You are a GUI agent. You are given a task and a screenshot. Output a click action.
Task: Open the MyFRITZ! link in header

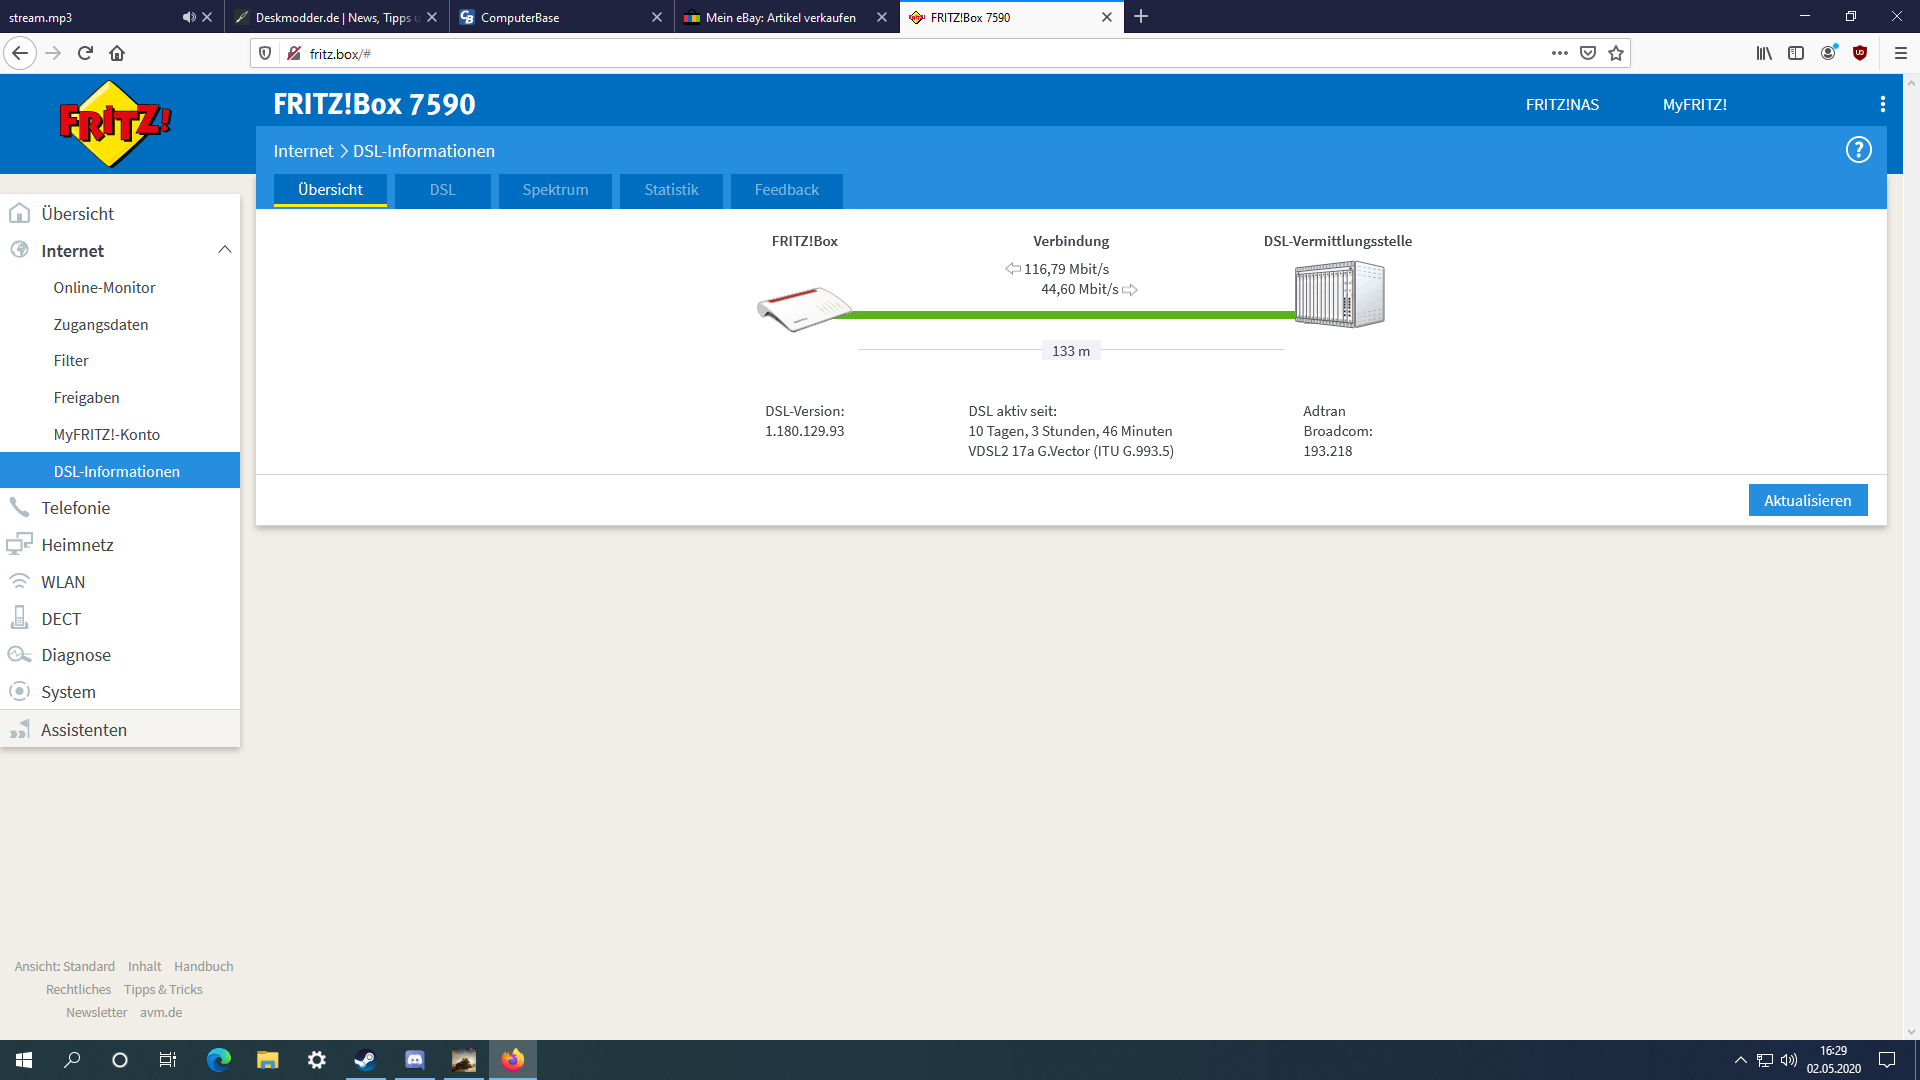[1694, 105]
